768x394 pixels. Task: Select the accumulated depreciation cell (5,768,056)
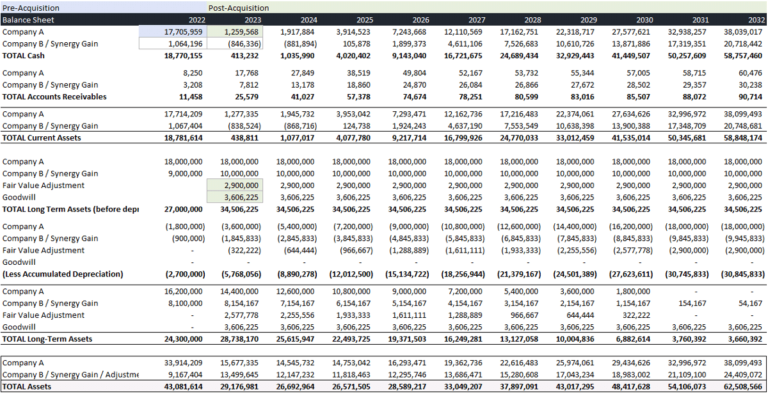240,274
